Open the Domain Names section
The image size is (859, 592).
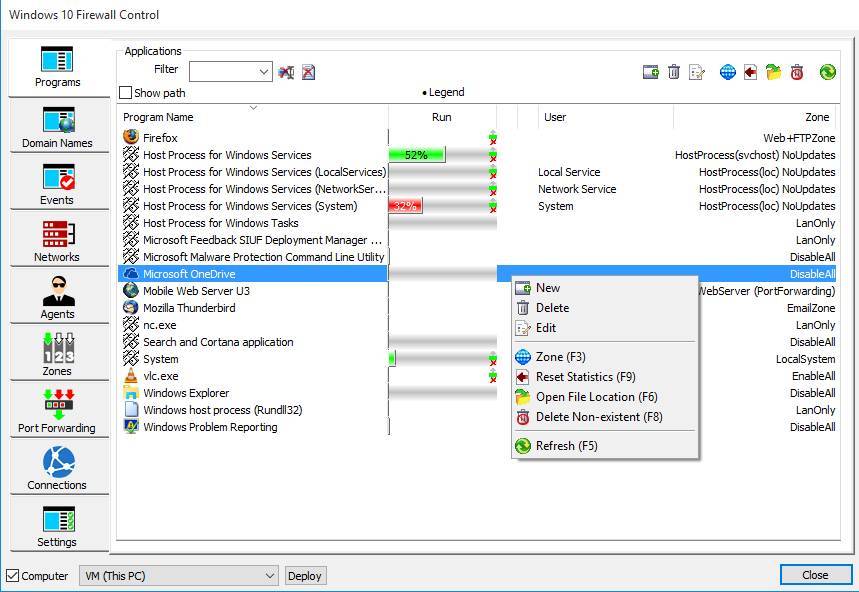(57, 127)
